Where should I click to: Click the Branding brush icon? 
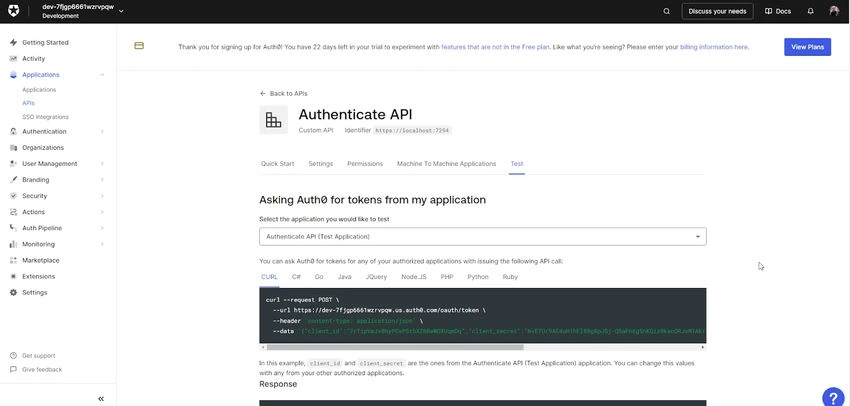[x=14, y=179]
